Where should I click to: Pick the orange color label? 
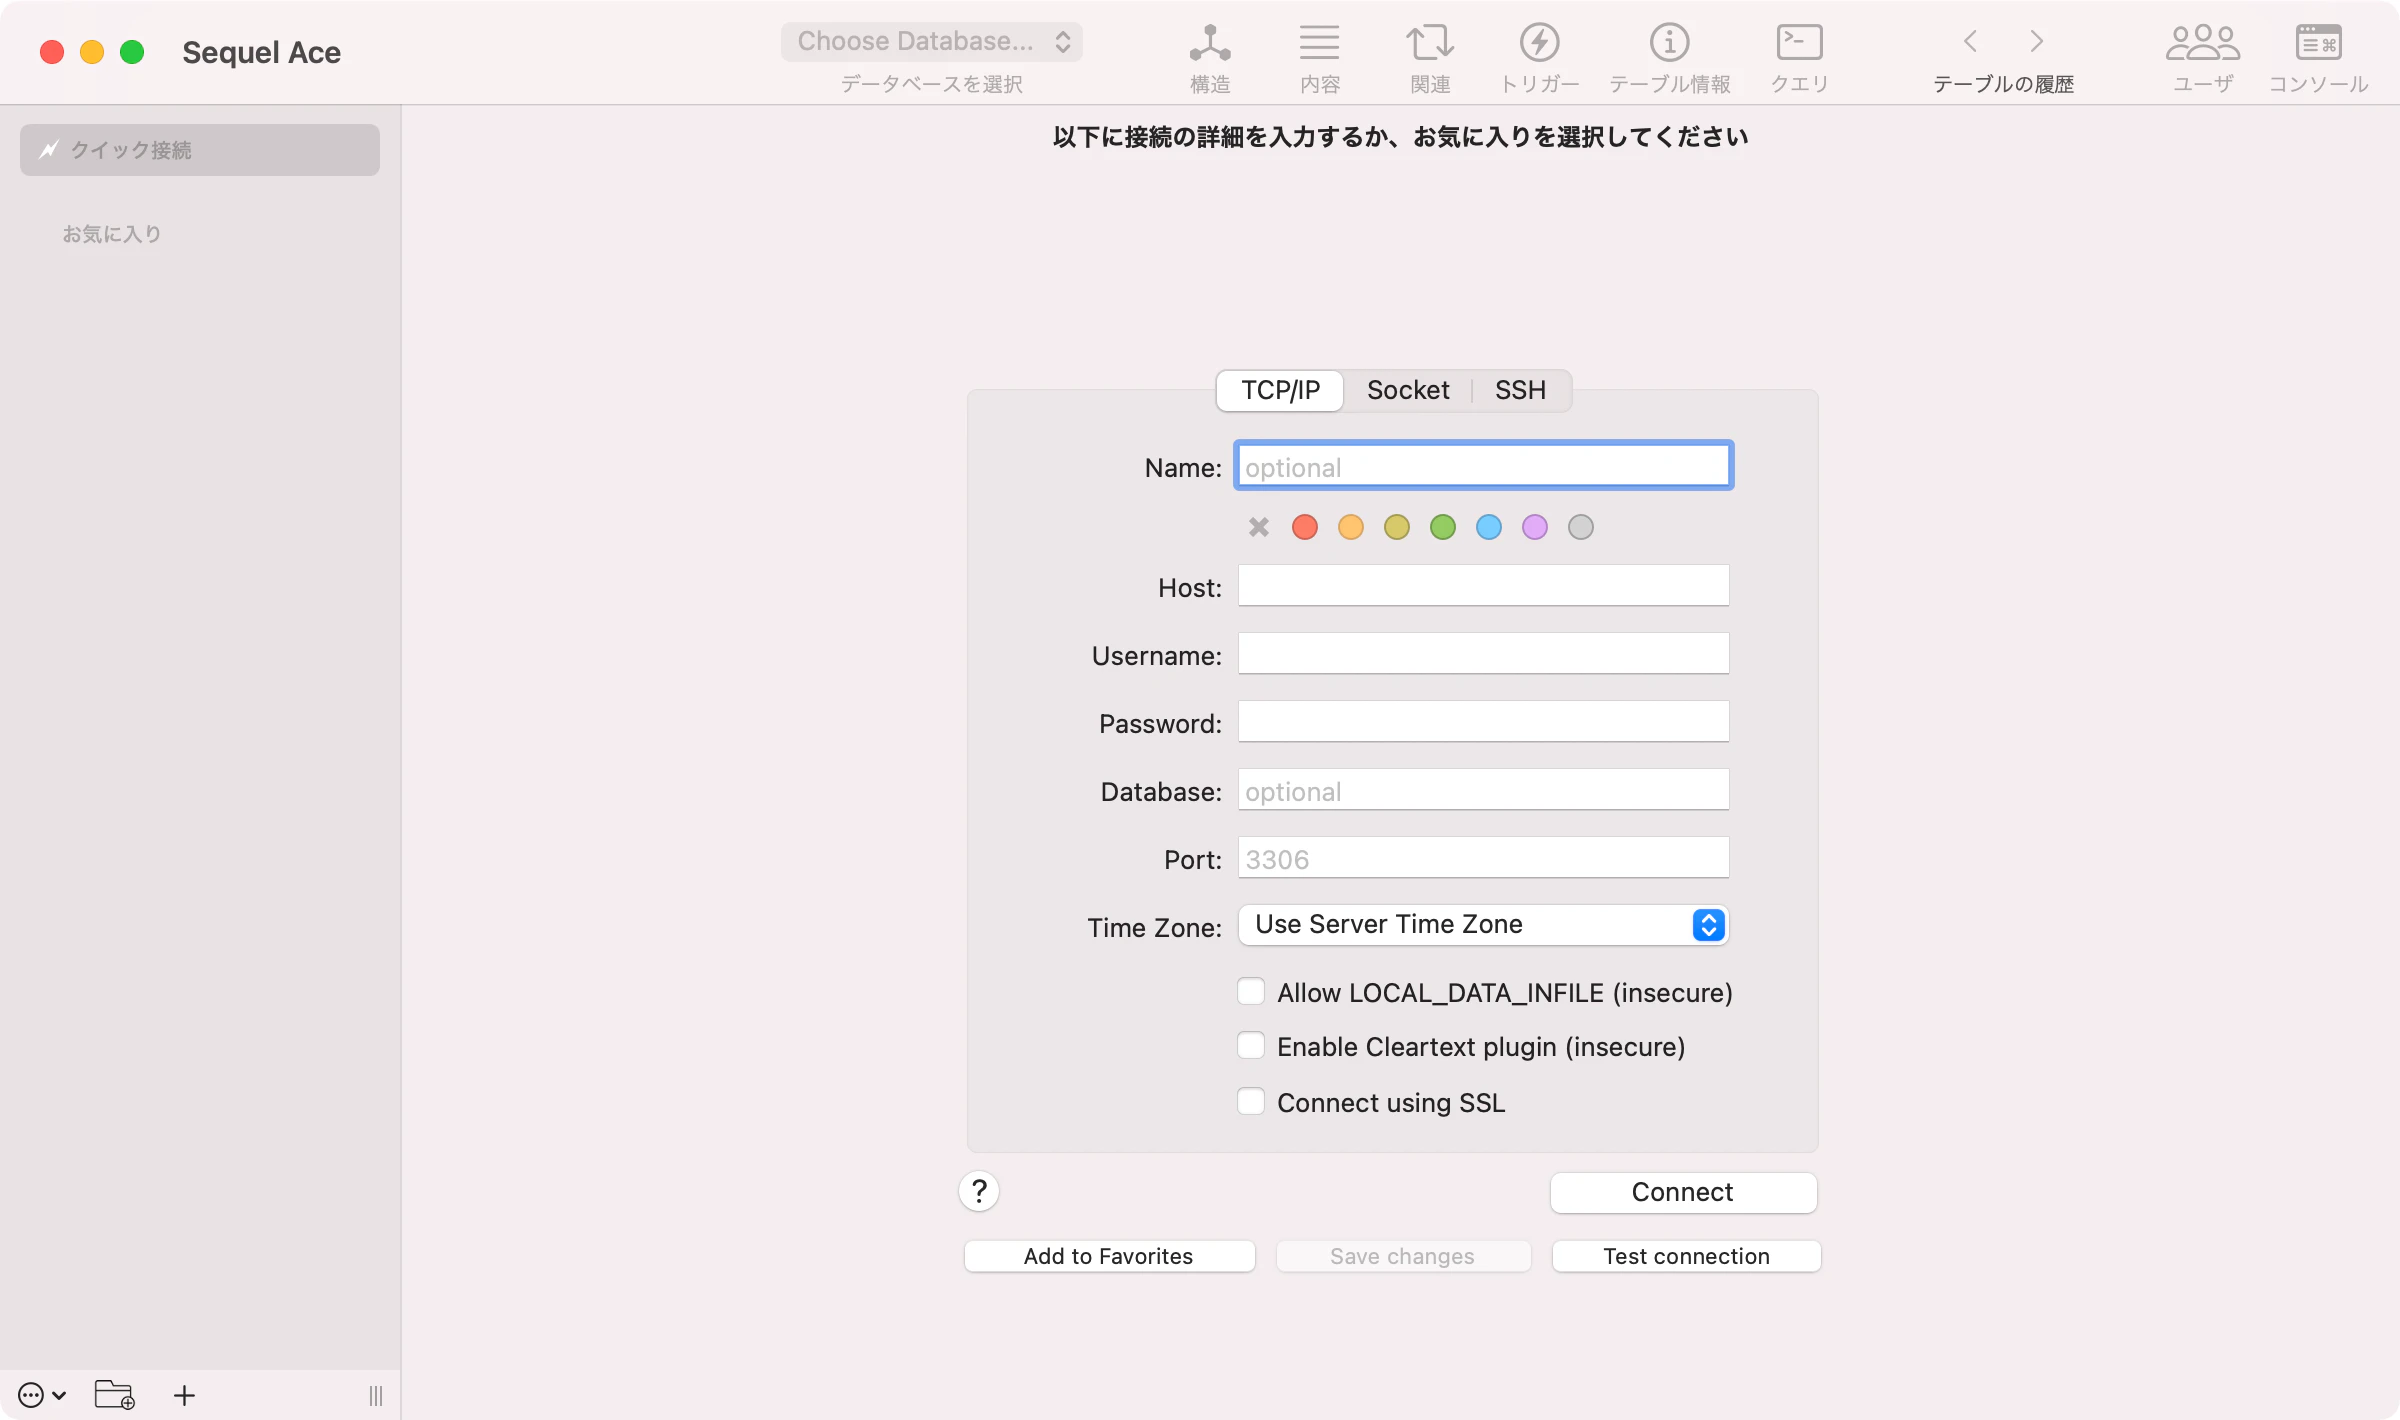(x=1351, y=527)
